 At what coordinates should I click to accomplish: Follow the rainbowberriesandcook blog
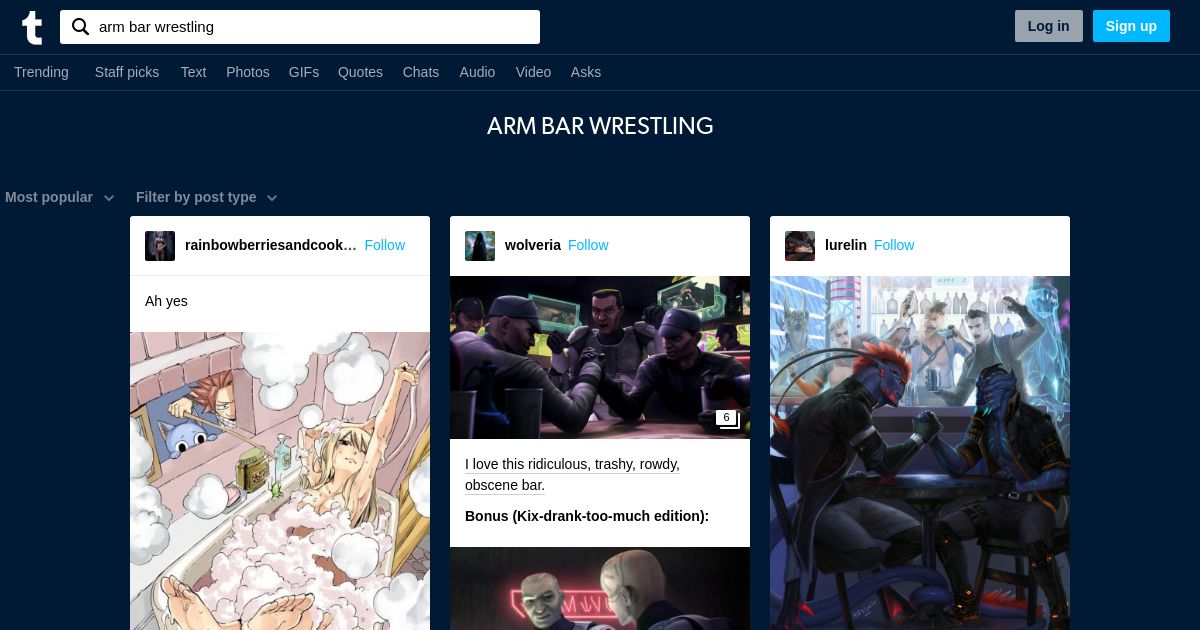(385, 245)
